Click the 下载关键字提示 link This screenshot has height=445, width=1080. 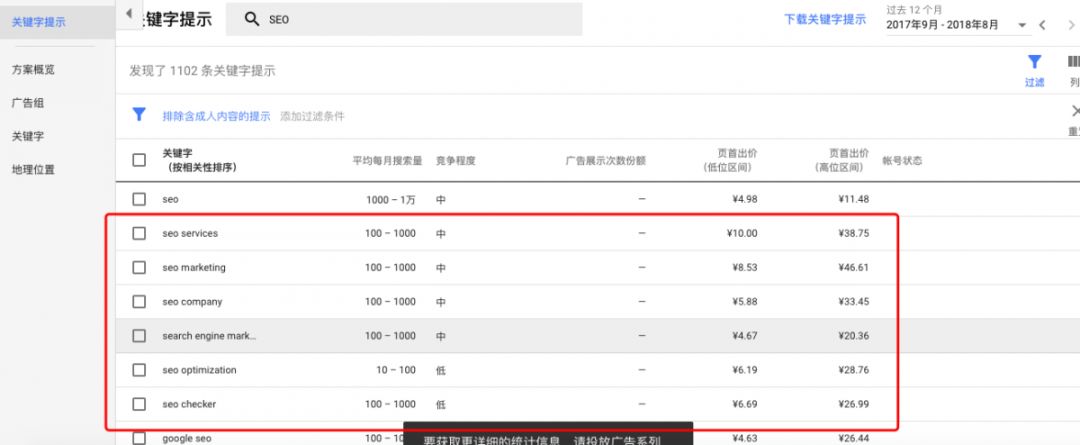(x=824, y=19)
